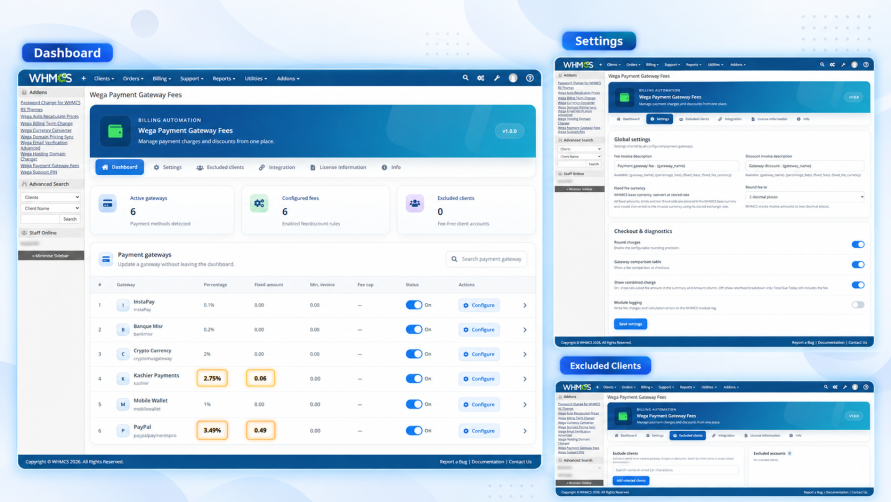
Task: Open the Info tab in Dashboard window
Action: tap(392, 167)
